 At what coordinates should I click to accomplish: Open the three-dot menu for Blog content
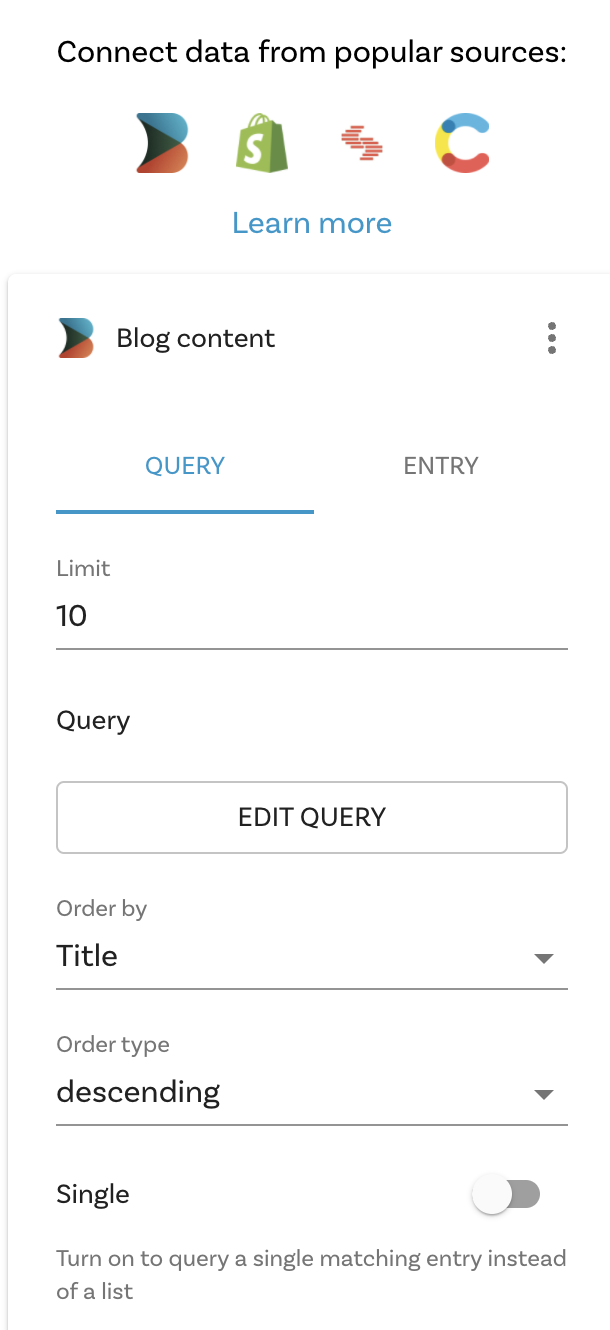coord(552,338)
